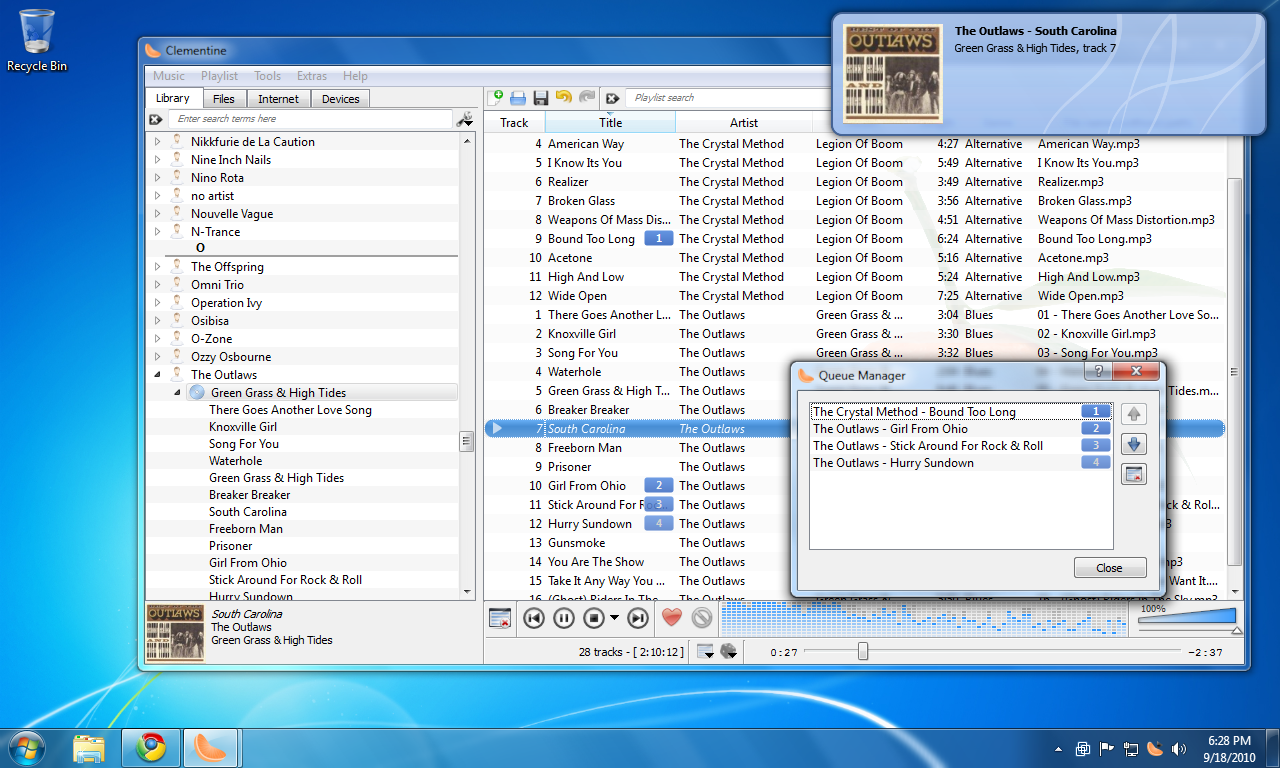Click the Last.fm ban icon
The width and height of the screenshot is (1280, 768).
pyautogui.click(x=702, y=618)
